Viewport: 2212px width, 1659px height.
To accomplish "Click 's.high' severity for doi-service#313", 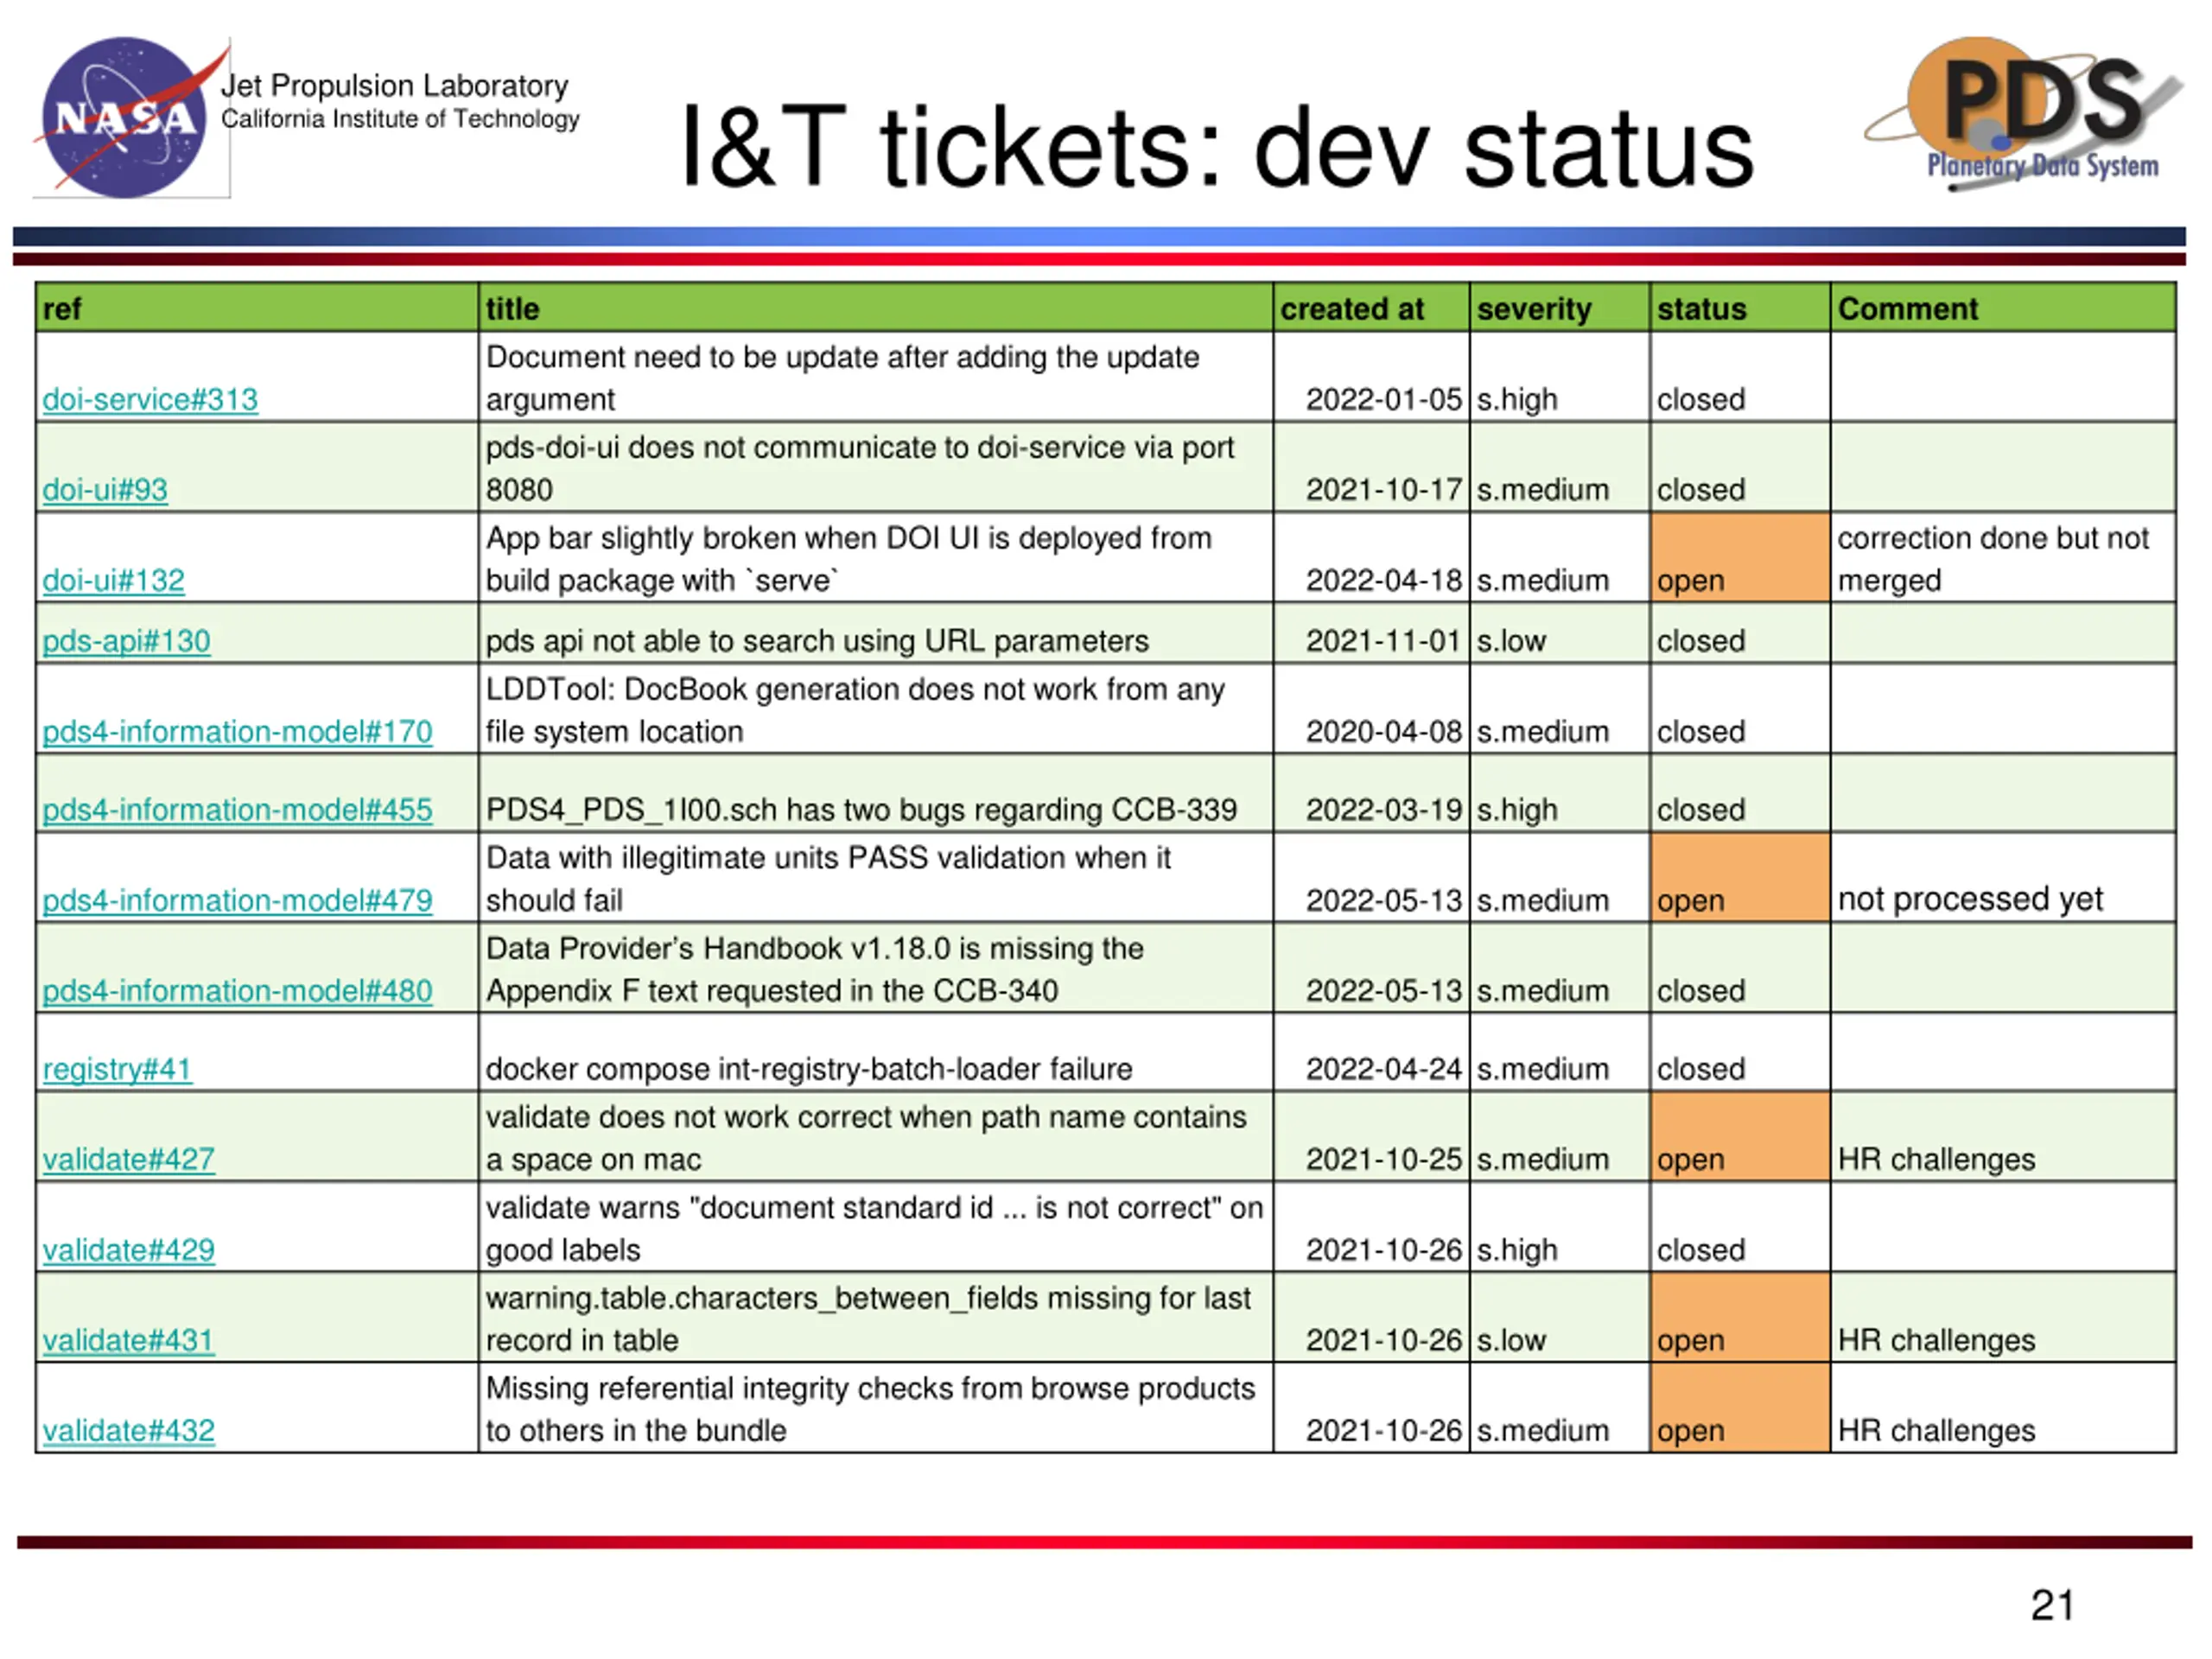I will click(x=1517, y=399).
